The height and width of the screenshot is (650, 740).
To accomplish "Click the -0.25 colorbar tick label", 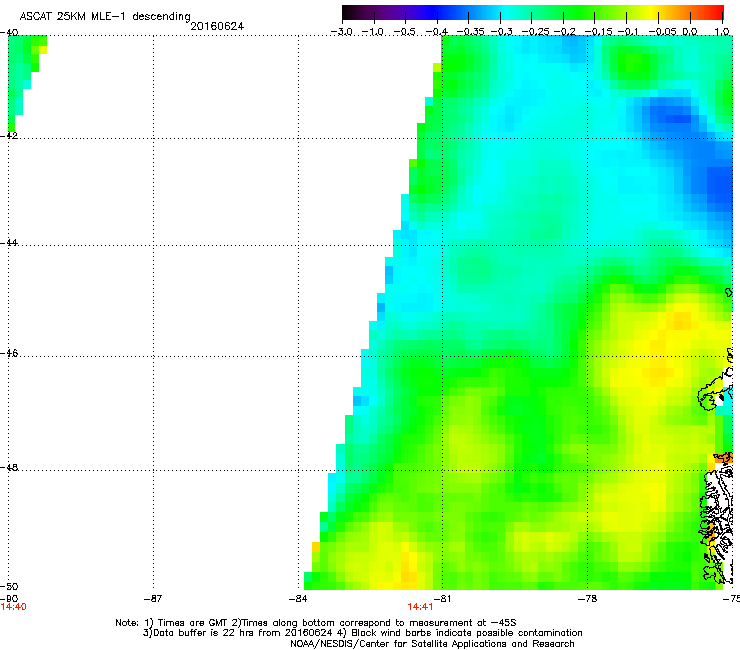I will [535, 32].
